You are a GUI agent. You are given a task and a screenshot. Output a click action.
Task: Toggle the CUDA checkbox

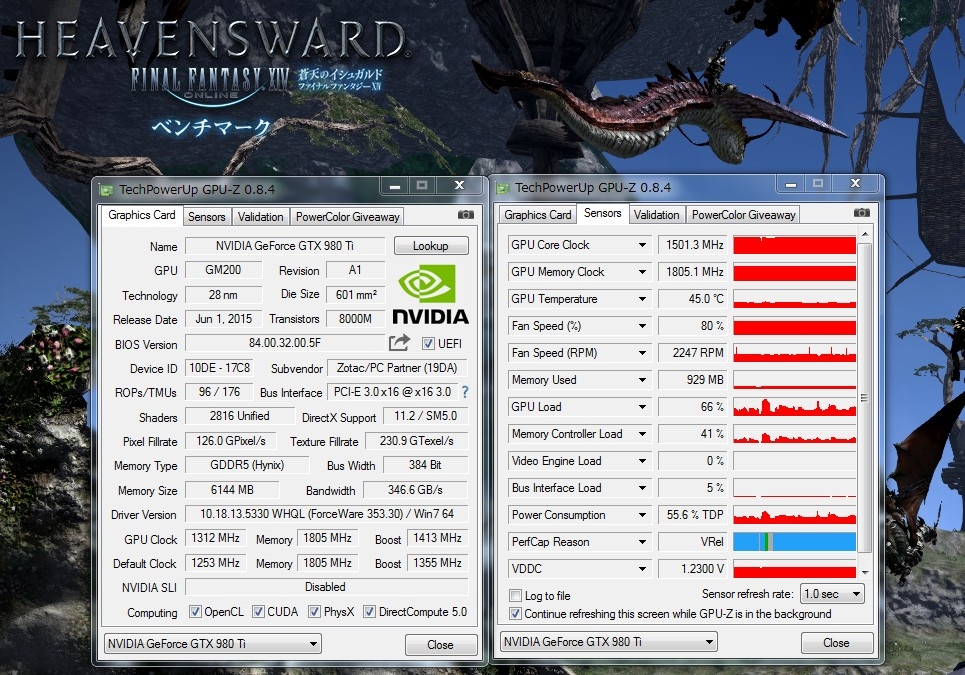point(258,612)
